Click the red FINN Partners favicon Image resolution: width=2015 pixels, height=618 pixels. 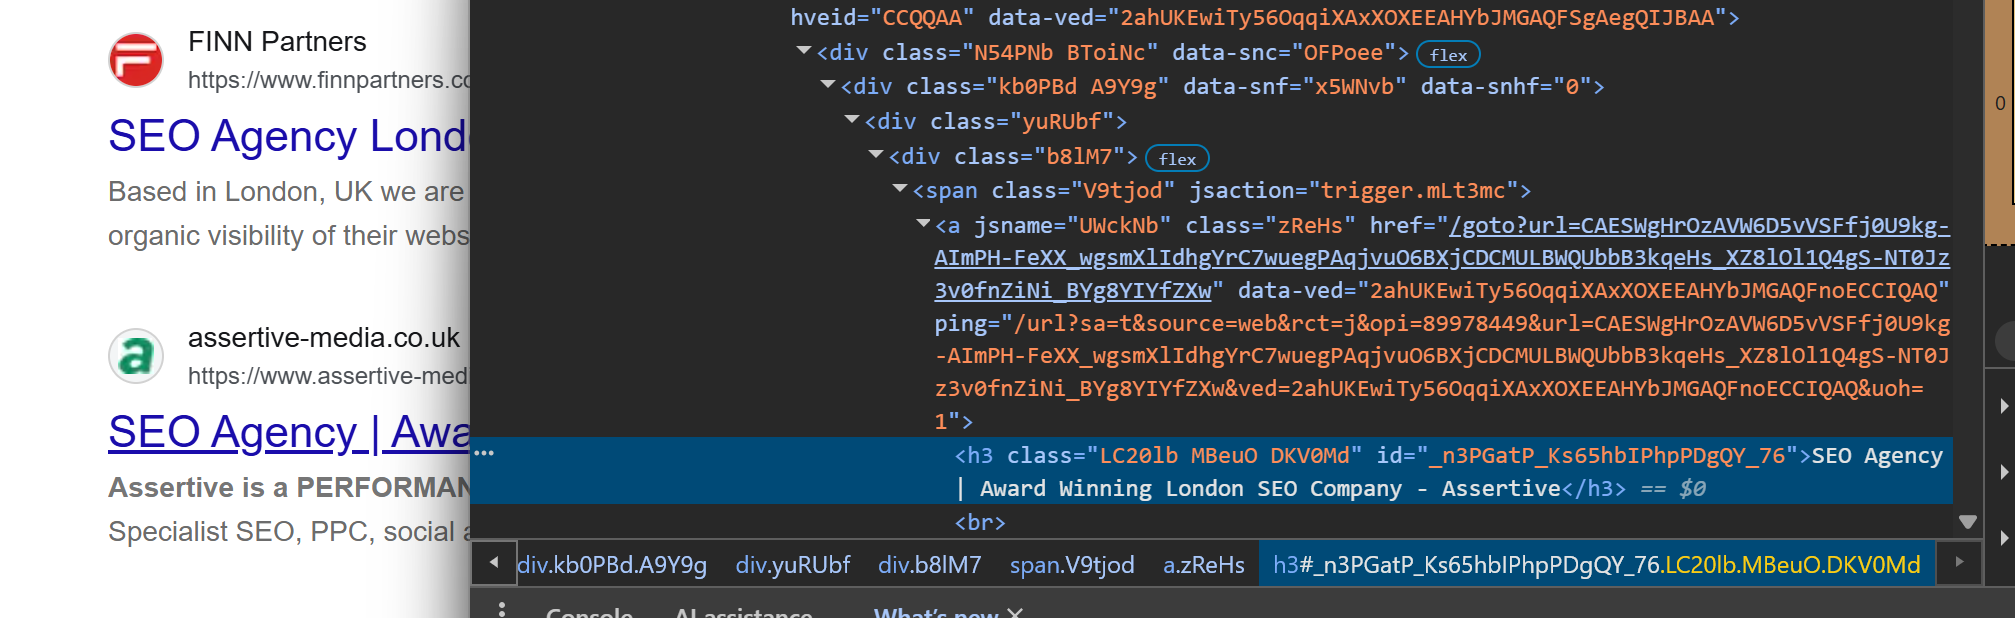[x=136, y=60]
